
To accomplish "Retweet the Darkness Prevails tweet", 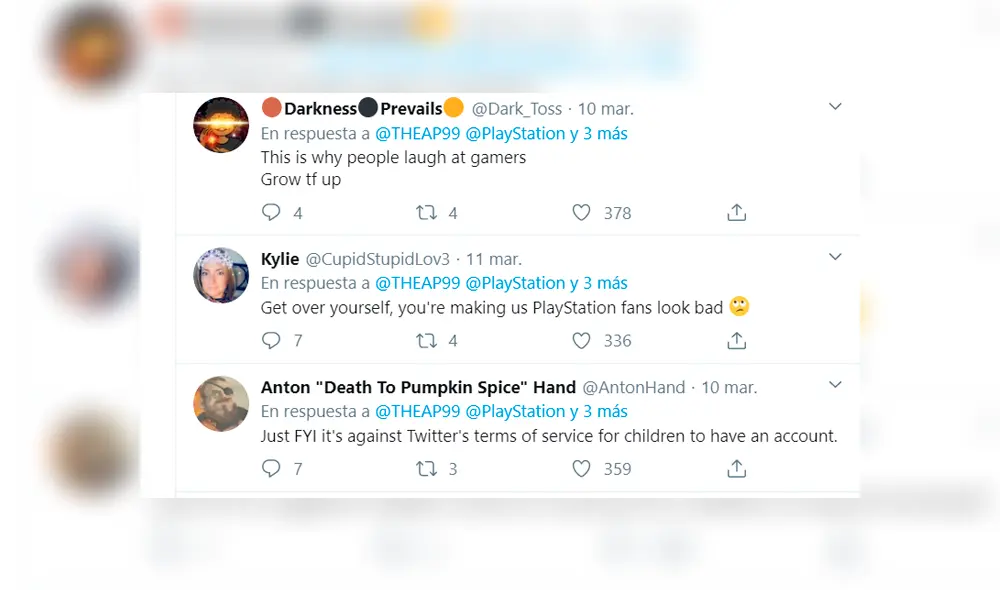I will click(x=427, y=212).
